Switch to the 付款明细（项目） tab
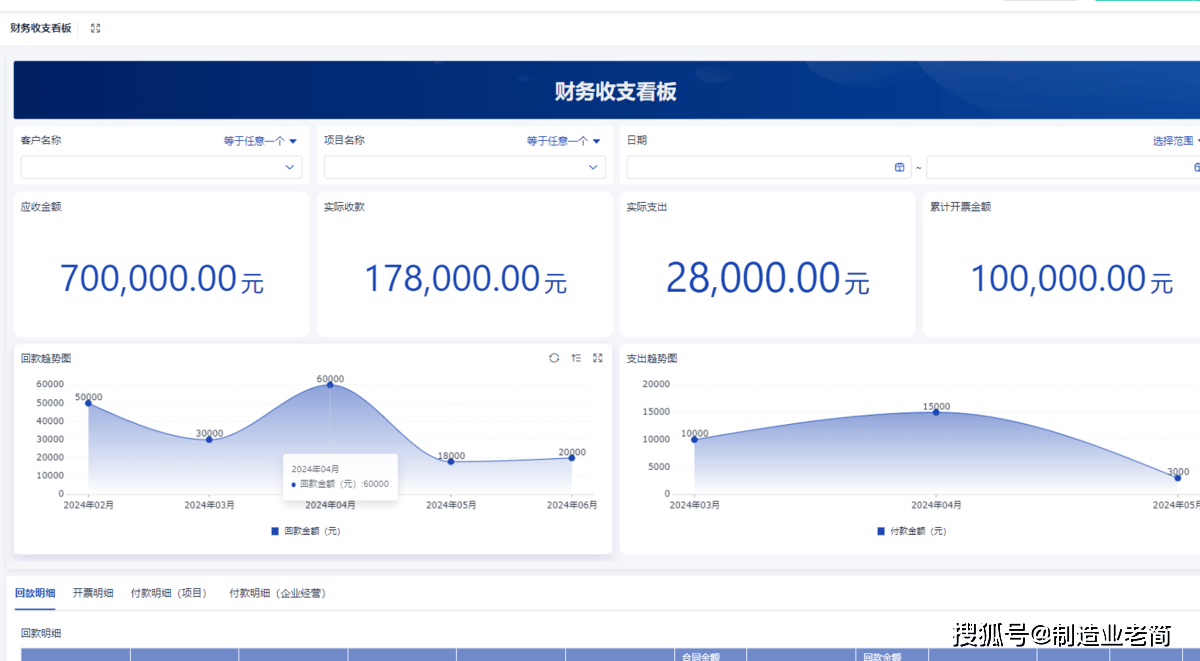Image resolution: width=1200 pixels, height=661 pixels. pos(170,593)
